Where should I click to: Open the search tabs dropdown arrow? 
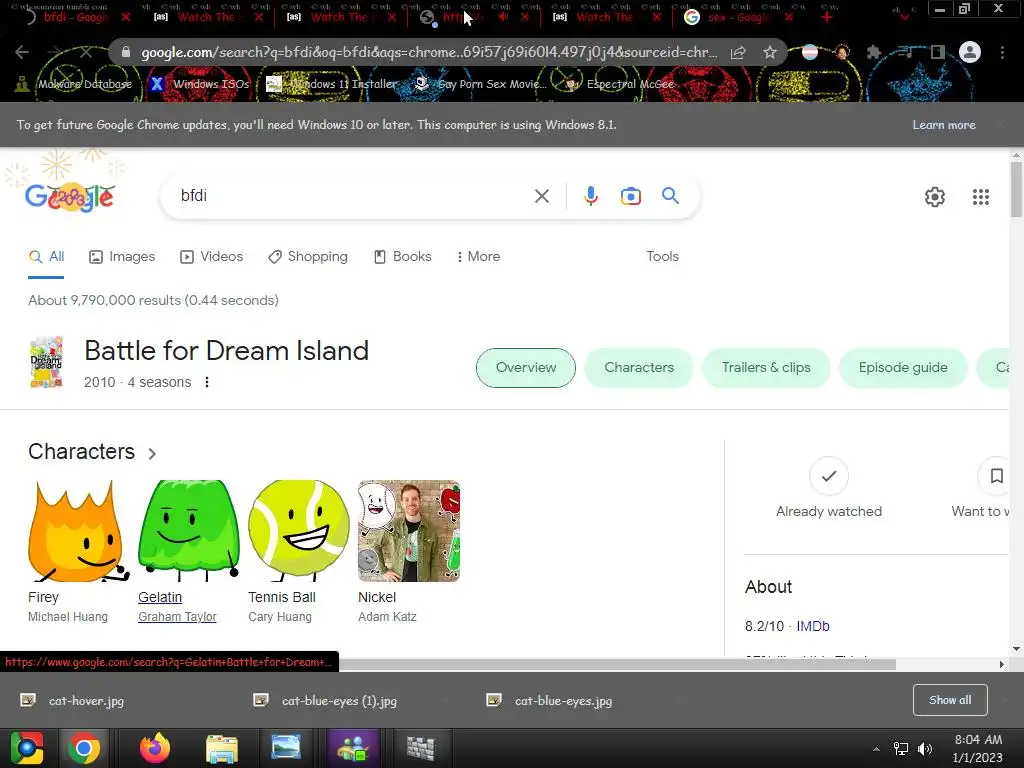pyautogui.click(x=904, y=17)
